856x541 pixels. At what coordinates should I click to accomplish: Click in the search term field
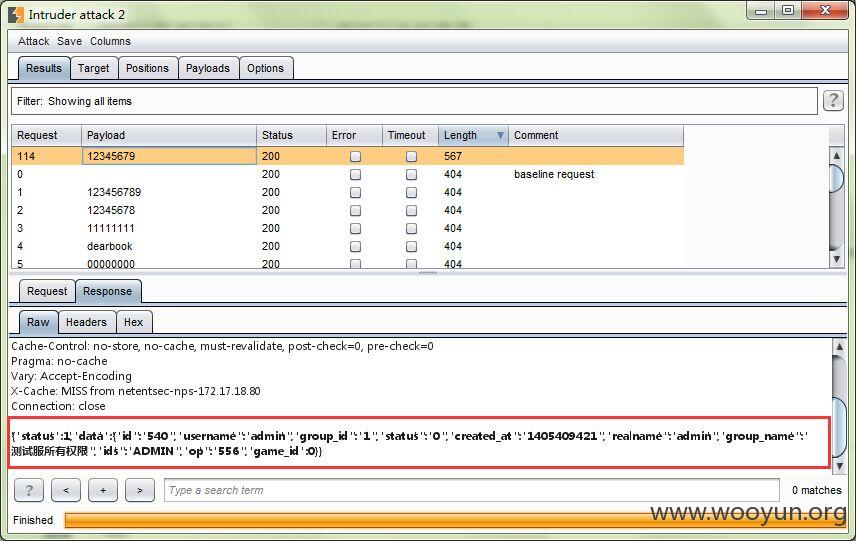pyautogui.click(x=472, y=490)
